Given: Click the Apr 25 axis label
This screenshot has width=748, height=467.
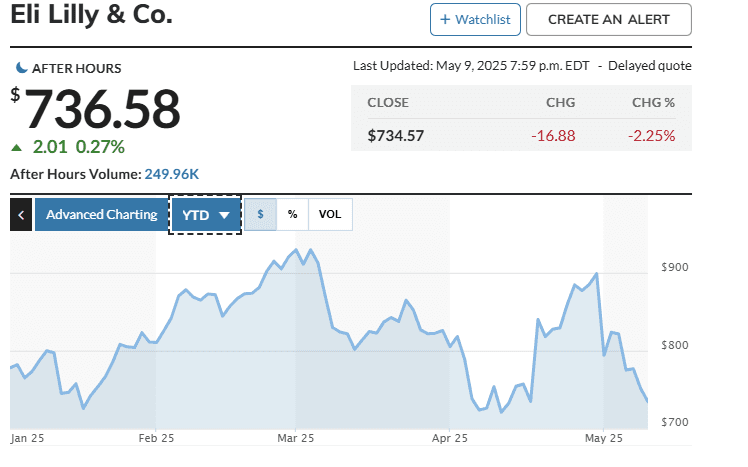Looking at the screenshot, I should coord(449,438).
